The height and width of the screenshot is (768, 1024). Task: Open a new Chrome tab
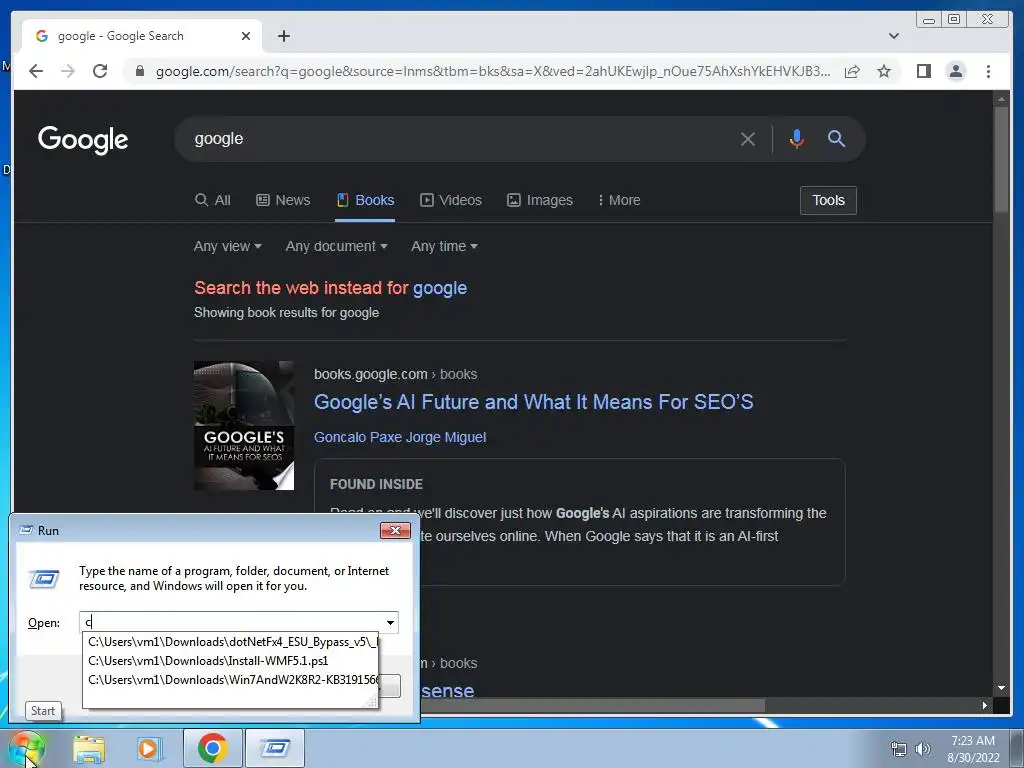click(283, 36)
